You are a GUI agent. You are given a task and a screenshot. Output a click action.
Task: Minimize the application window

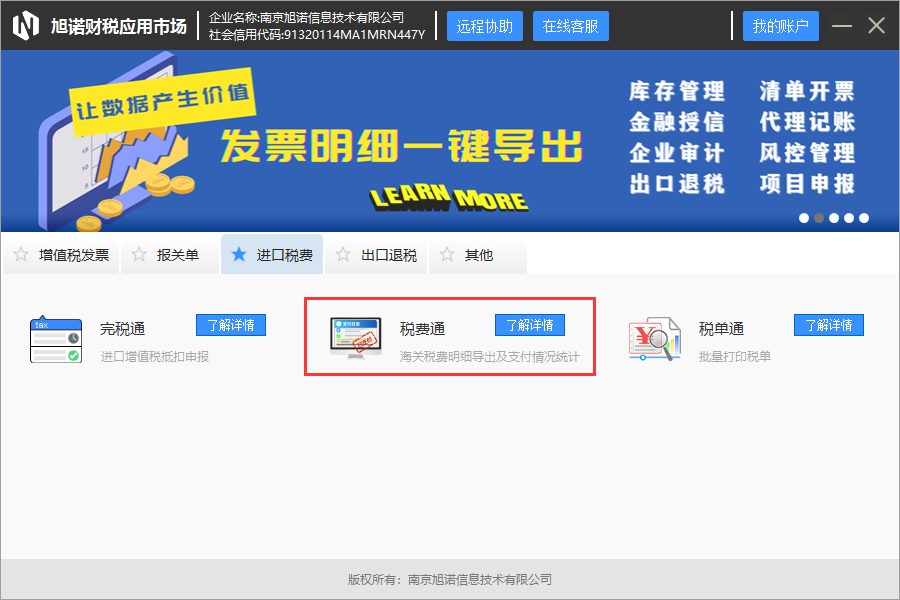click(x=841, y=26)
